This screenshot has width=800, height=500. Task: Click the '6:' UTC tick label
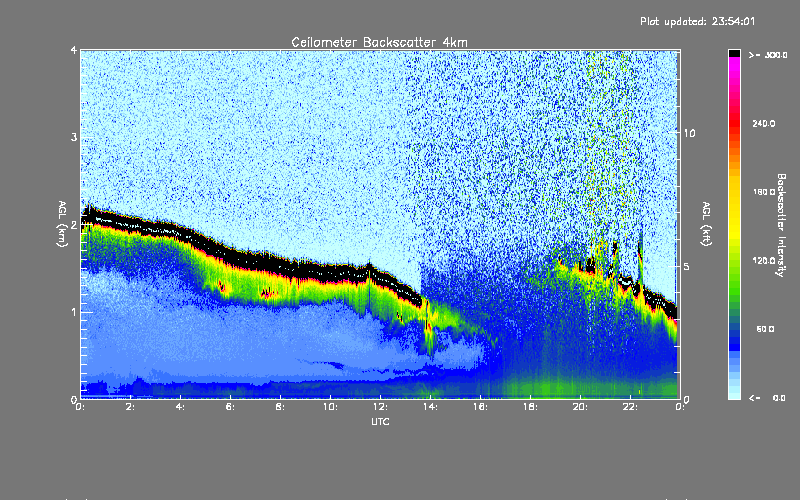point(231,407)
